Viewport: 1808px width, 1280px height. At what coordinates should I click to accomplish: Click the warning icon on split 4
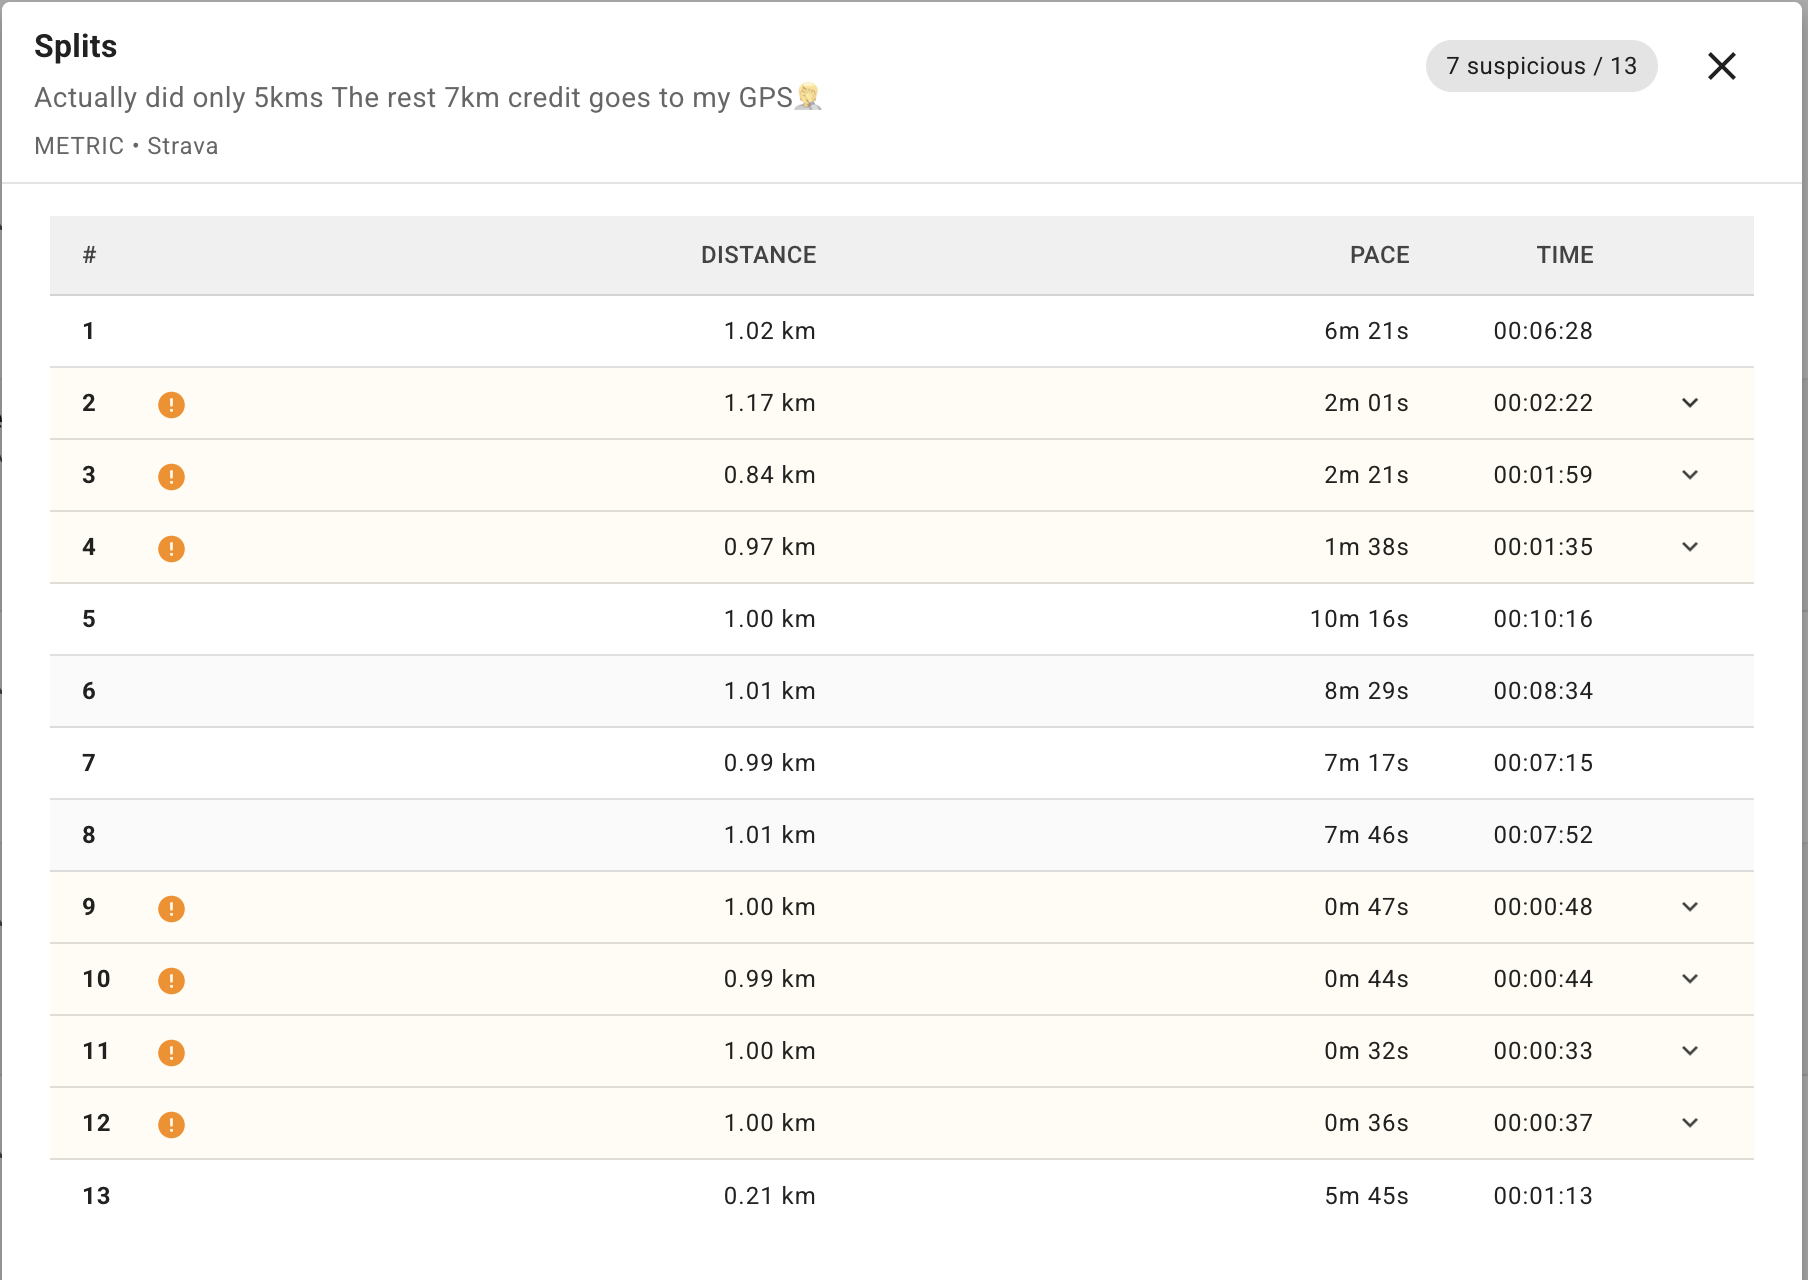tap(171, 548)
